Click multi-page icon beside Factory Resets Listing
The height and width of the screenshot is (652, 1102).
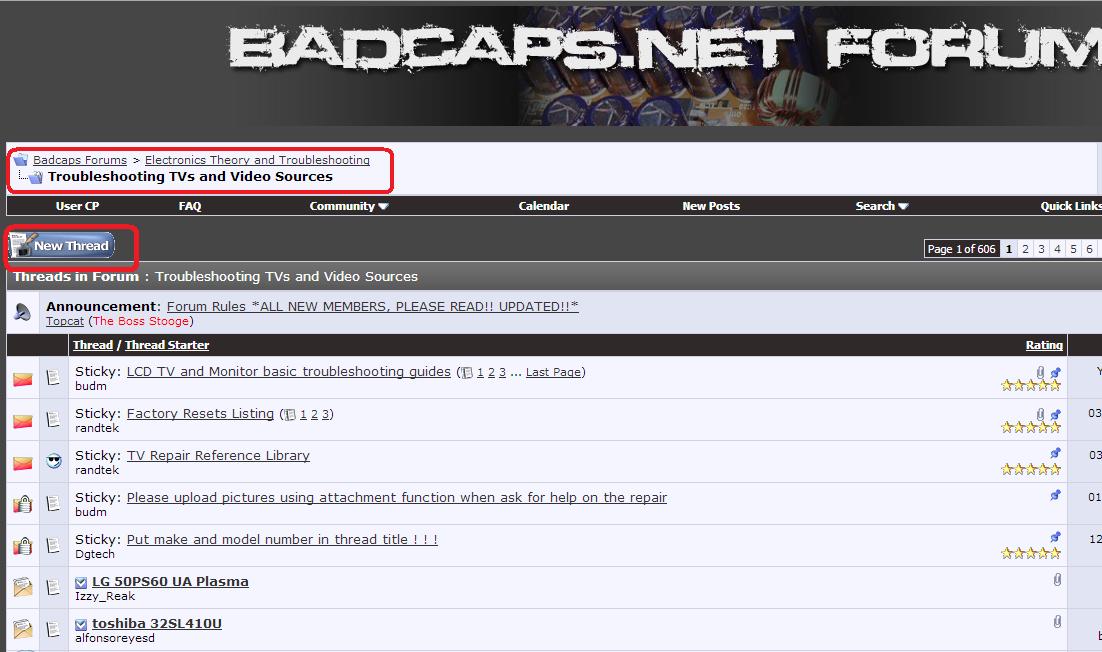coord(289,415)
